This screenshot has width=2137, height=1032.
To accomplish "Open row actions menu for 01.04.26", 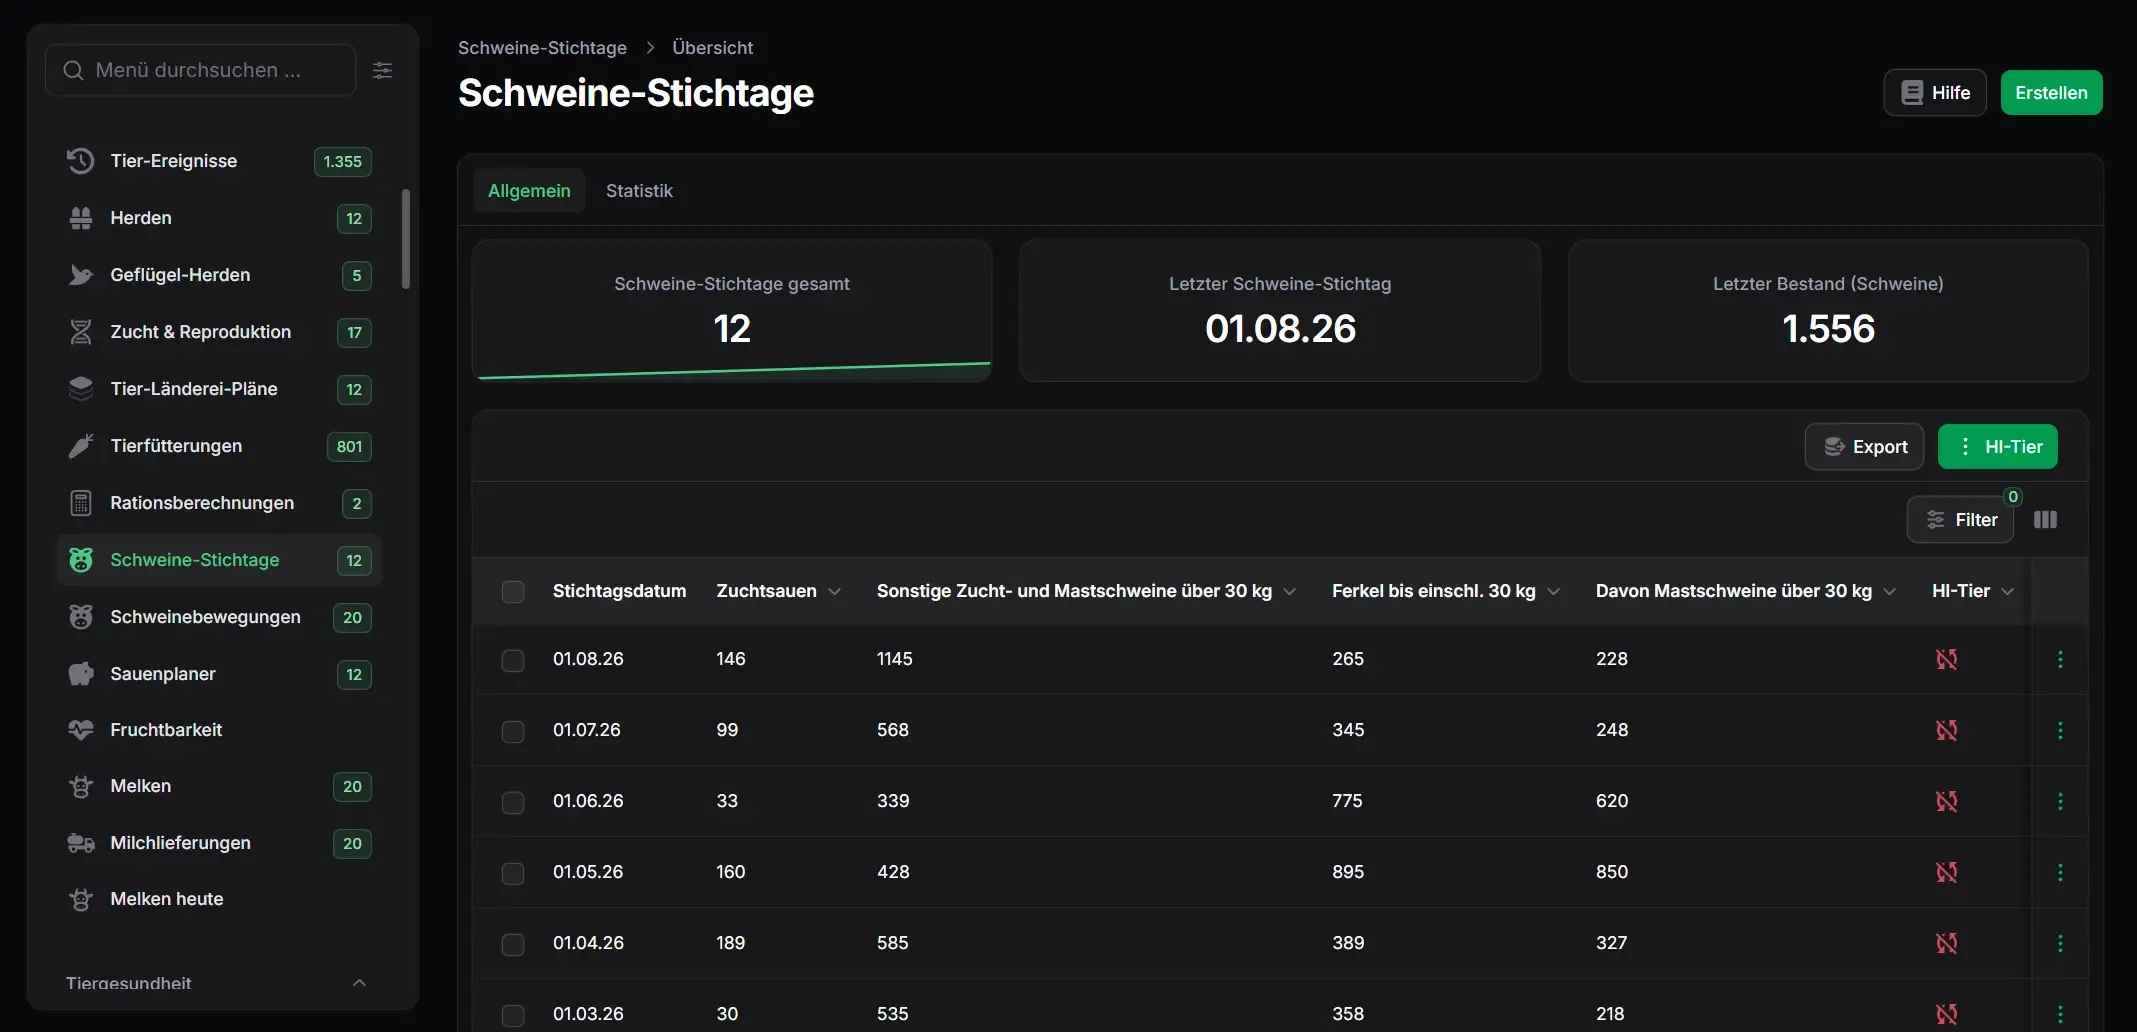I will 2060,943.
